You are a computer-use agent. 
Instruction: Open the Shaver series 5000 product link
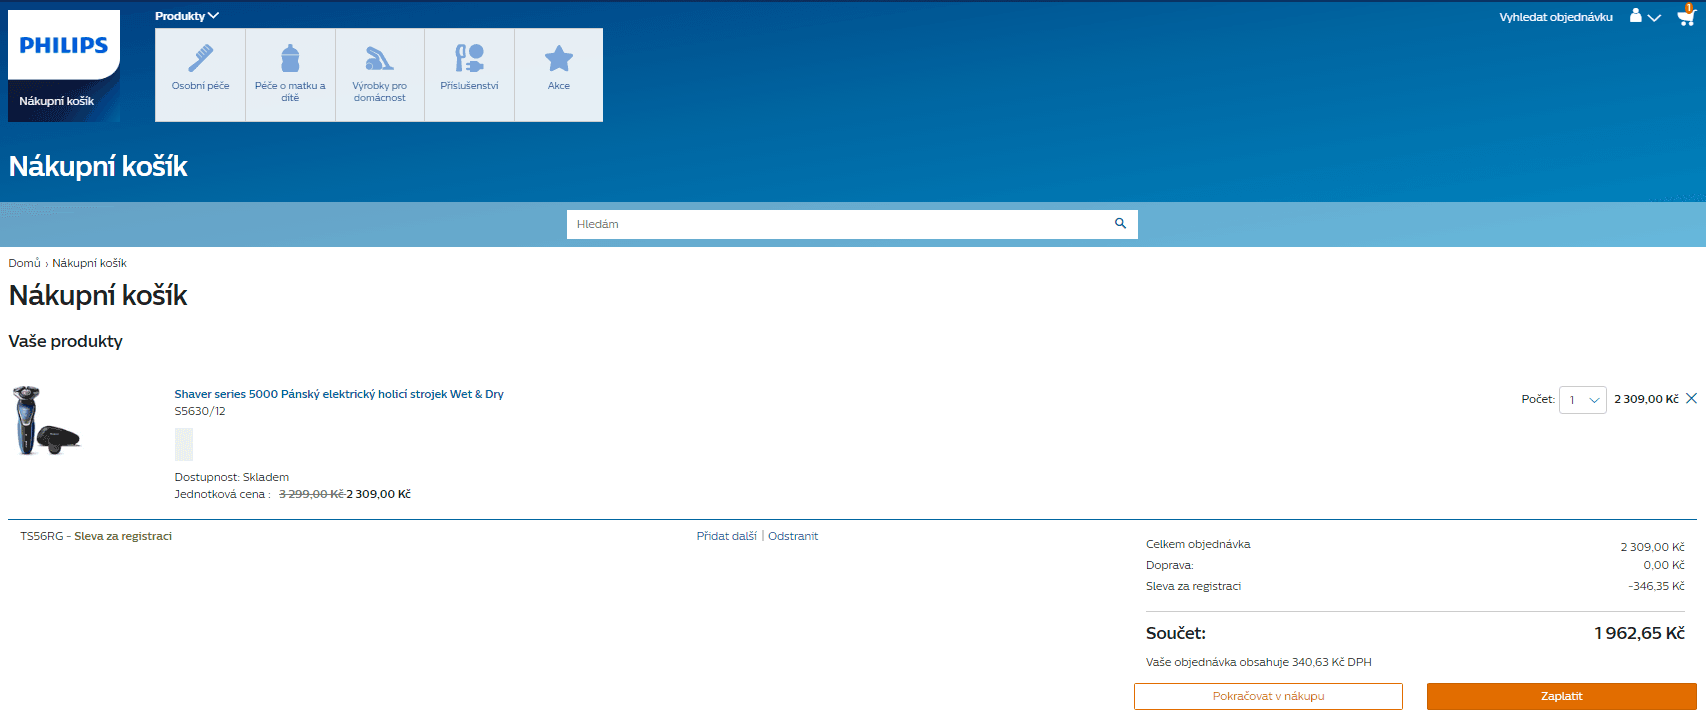click(x=339, y=394)
